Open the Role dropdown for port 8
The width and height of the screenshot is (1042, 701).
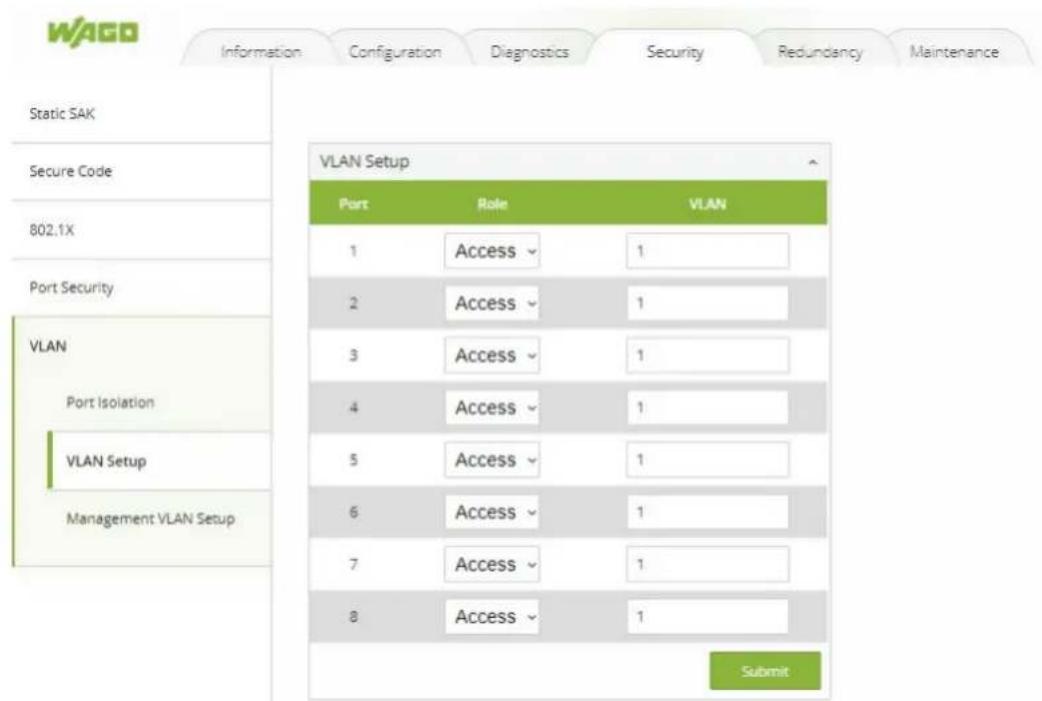point(492,617)
